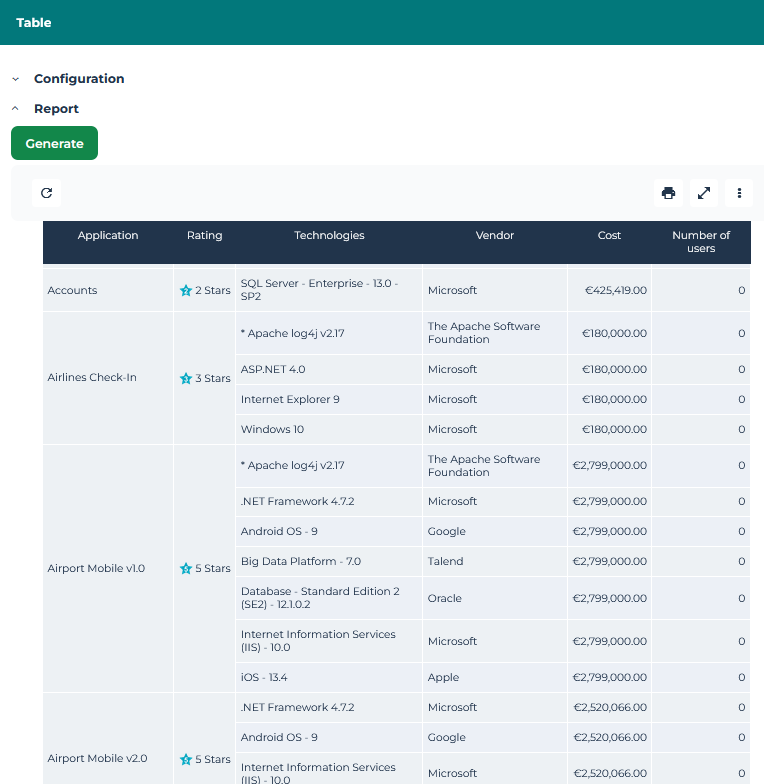The width and height of the screenshot is (764, 784).
Task: Click the Number of users column header
Action: coord(701,242)
